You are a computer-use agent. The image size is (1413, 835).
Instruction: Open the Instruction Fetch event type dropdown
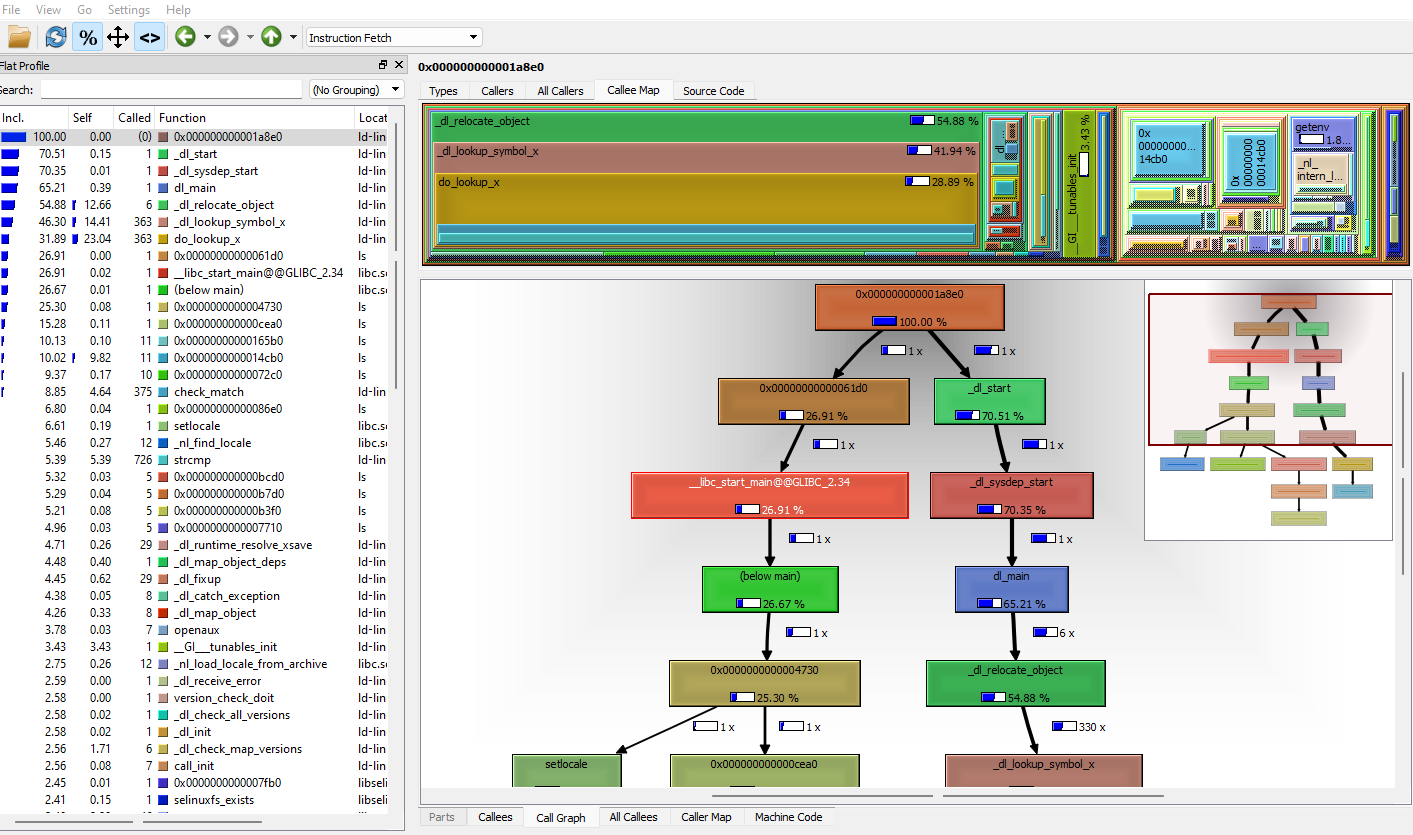point(394,37)
